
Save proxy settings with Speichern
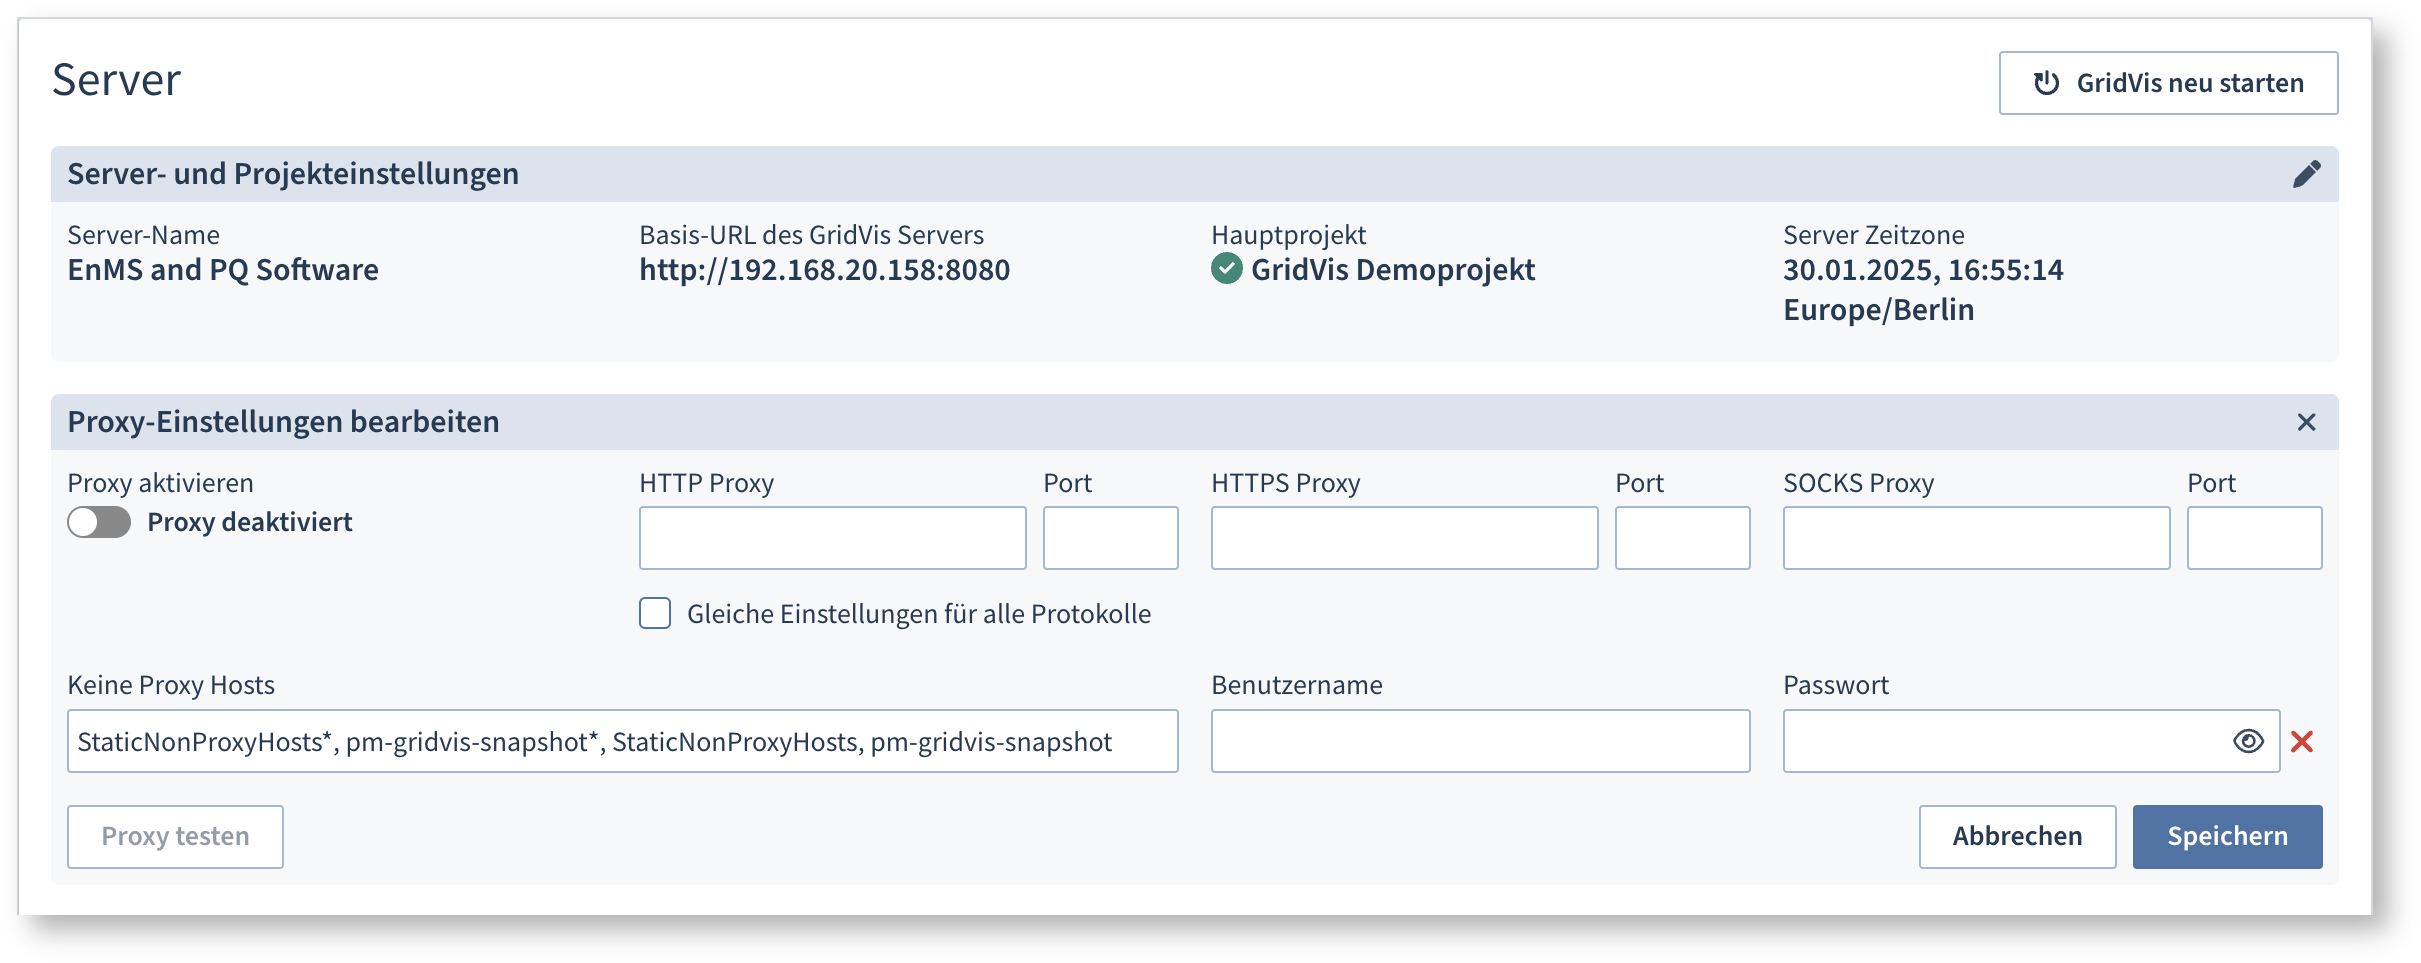point(2227,836)
